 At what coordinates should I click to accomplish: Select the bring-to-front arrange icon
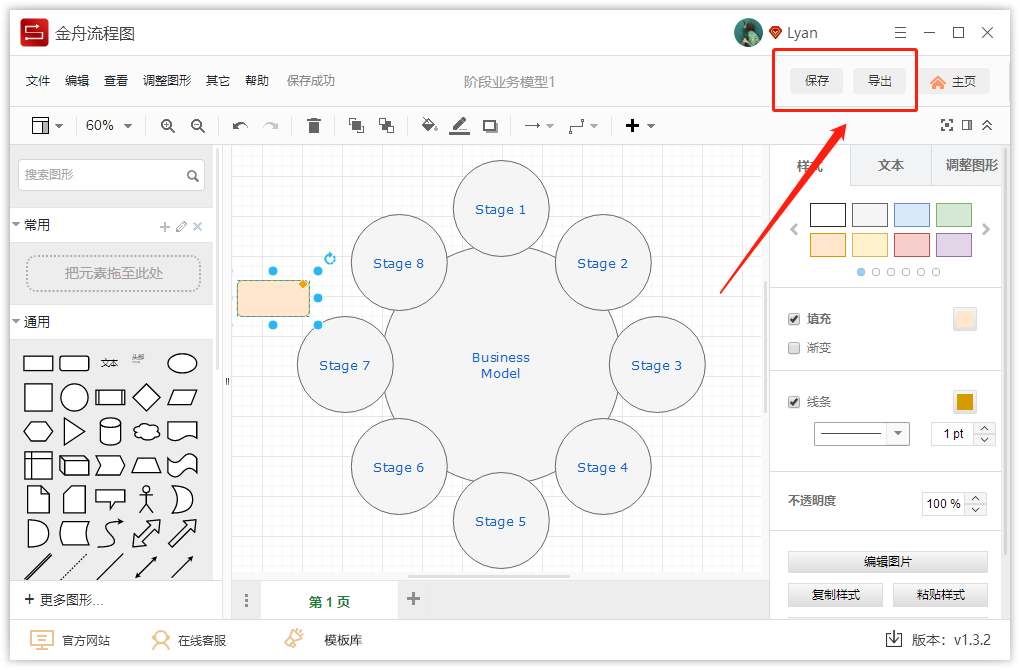coord(355,125)
